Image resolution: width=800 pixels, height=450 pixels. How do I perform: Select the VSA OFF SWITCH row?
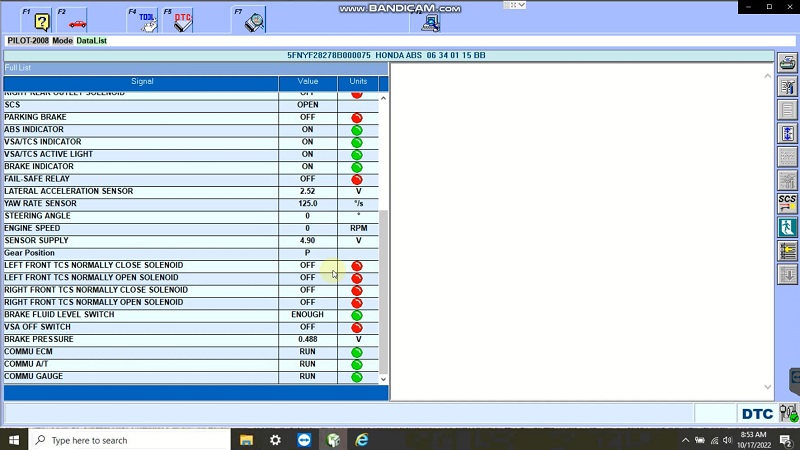pos(191,327)
